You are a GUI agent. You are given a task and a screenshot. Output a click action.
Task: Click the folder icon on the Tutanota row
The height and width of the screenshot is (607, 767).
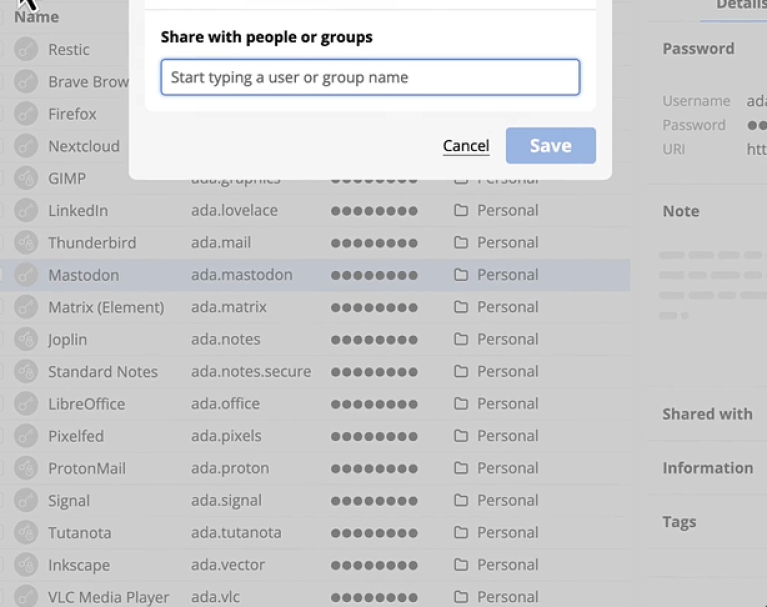[461, 533]
